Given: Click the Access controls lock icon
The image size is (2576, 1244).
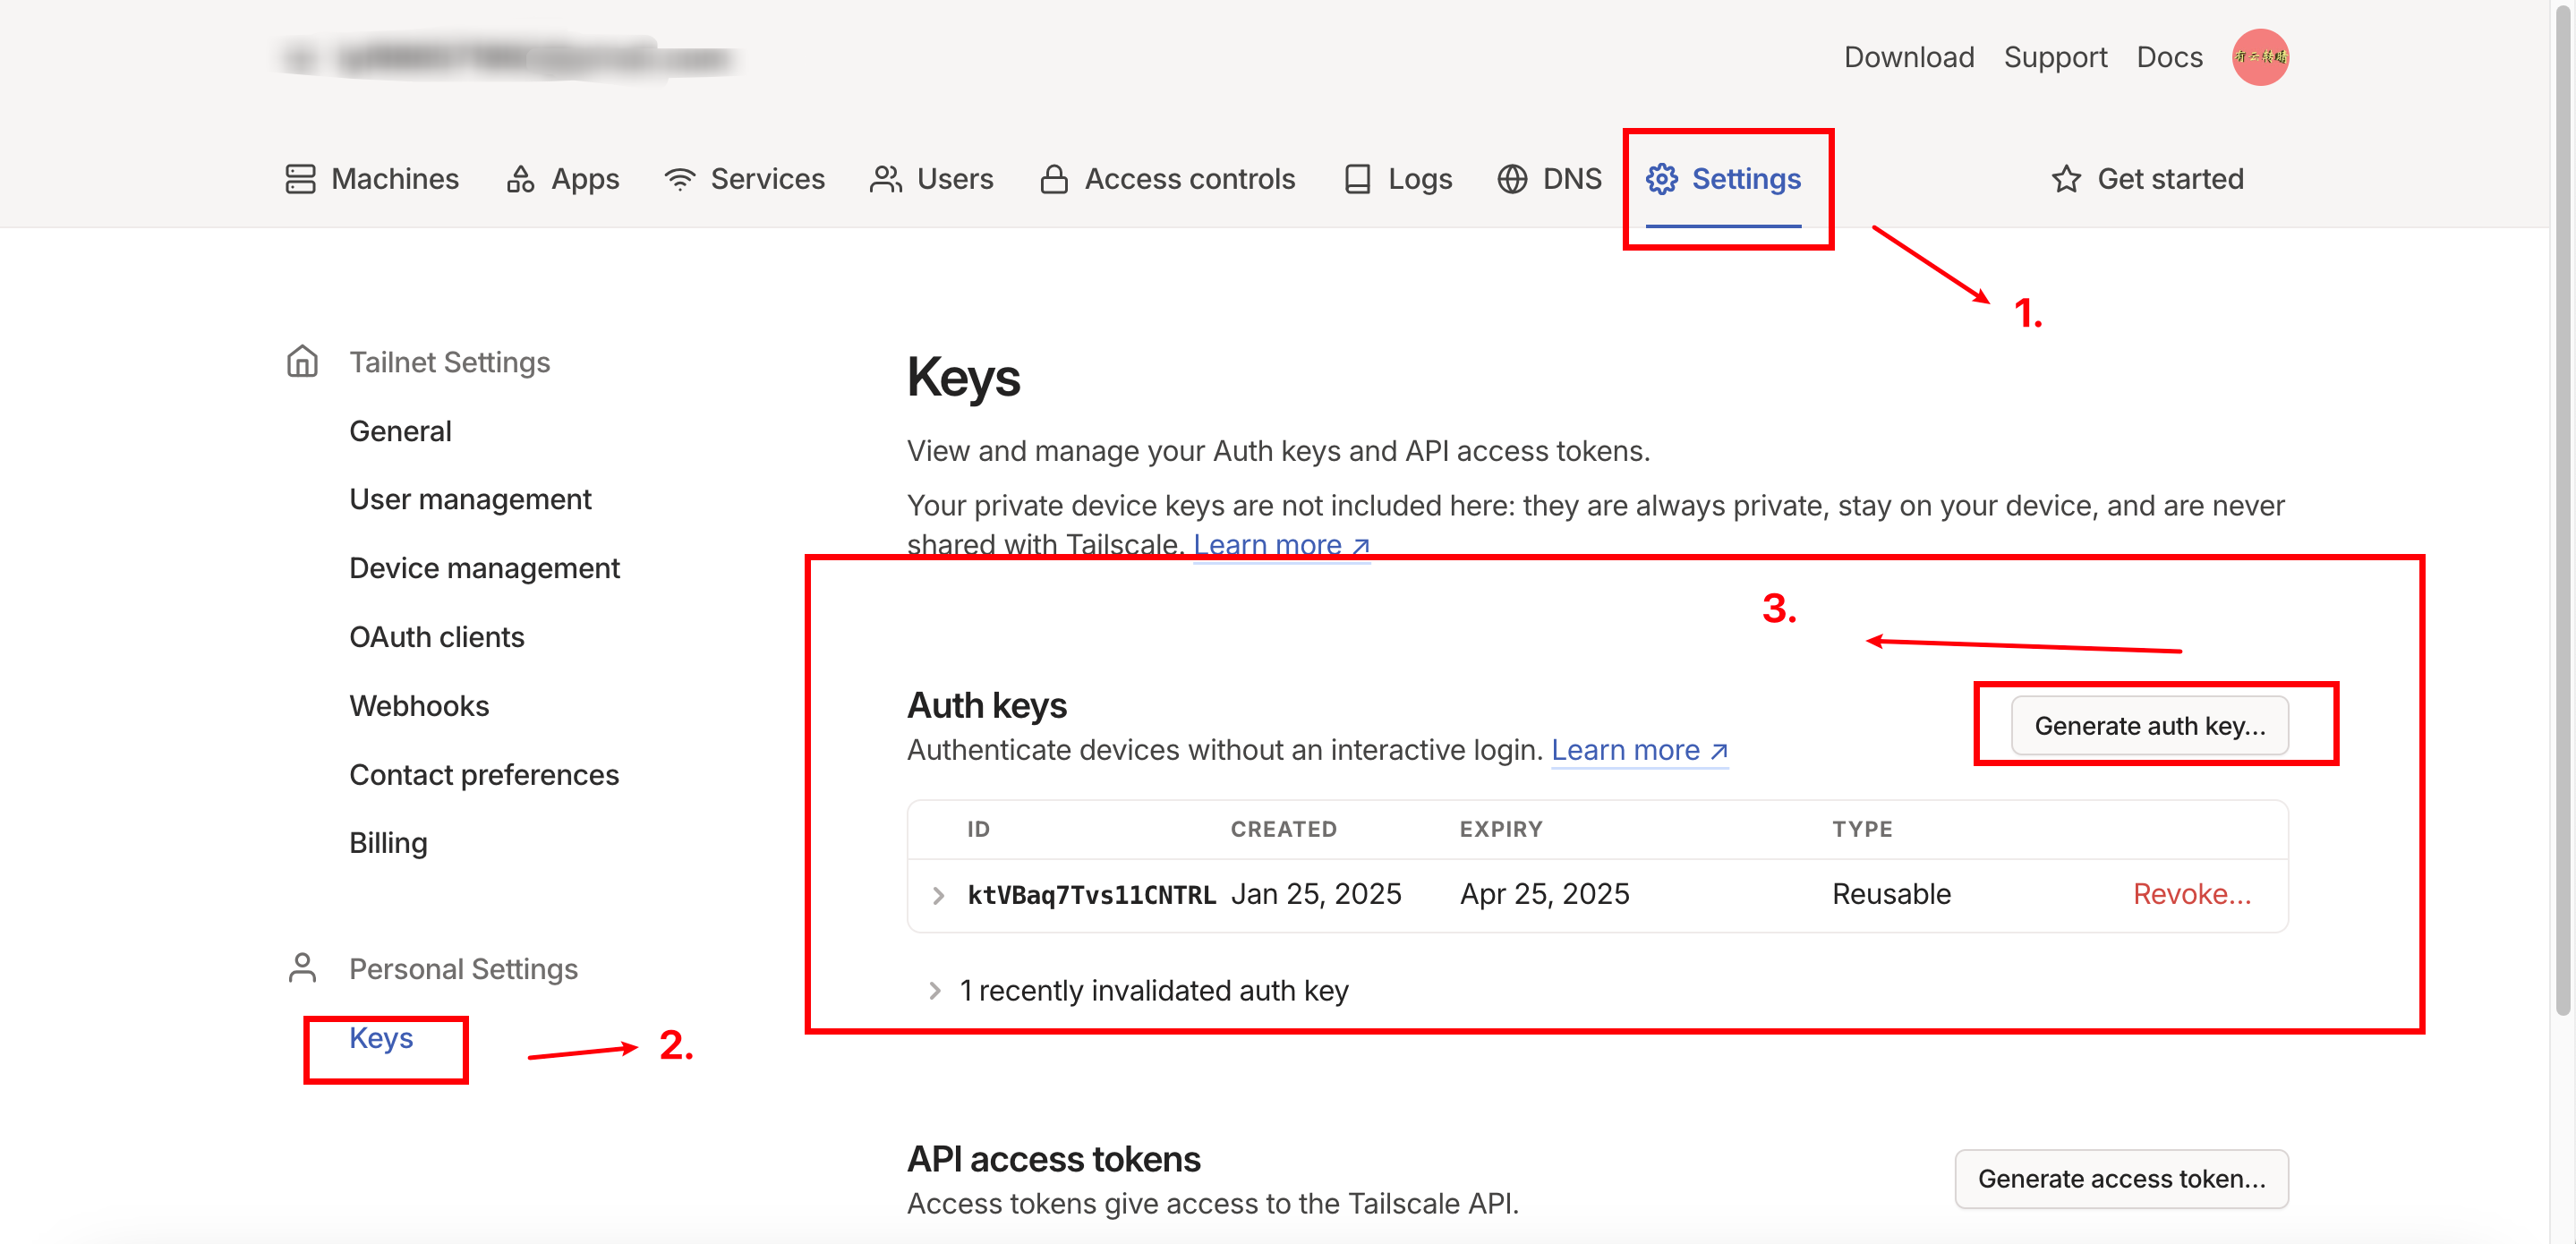Looking at the screenshot, I should coord(1054,179).
